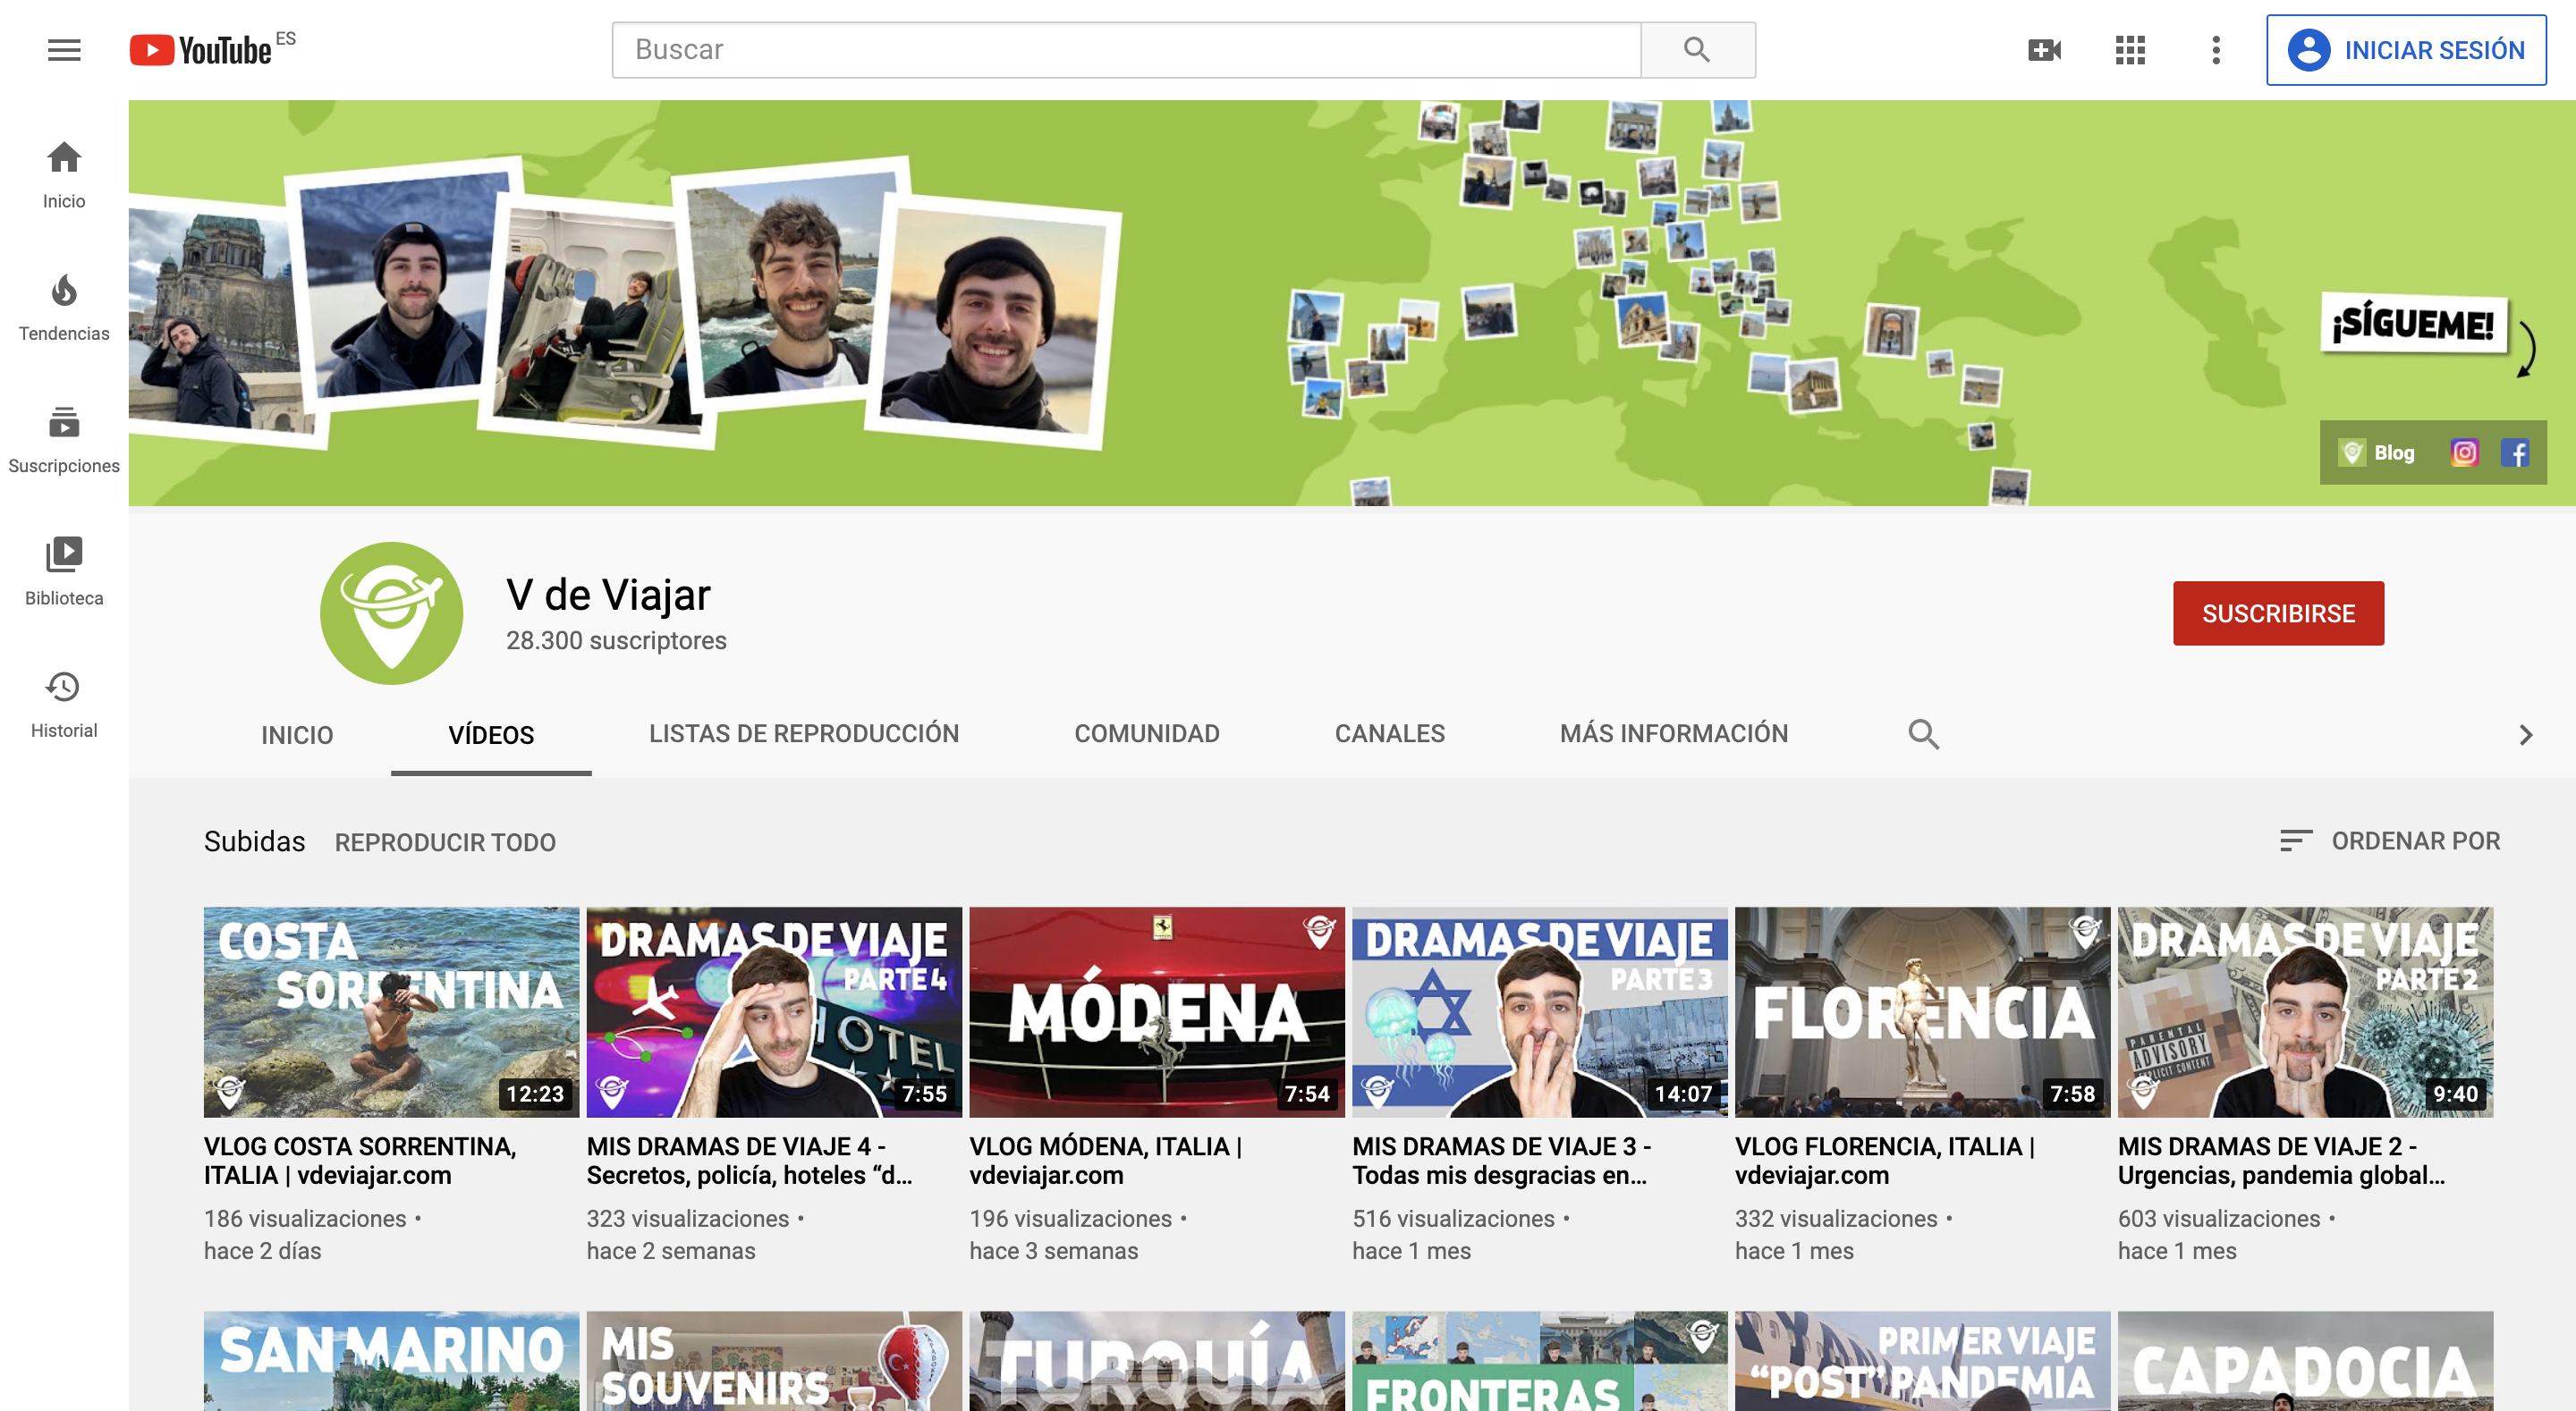Click Reproducir todo link
2576x1411 pixels.
click(445, 842)
